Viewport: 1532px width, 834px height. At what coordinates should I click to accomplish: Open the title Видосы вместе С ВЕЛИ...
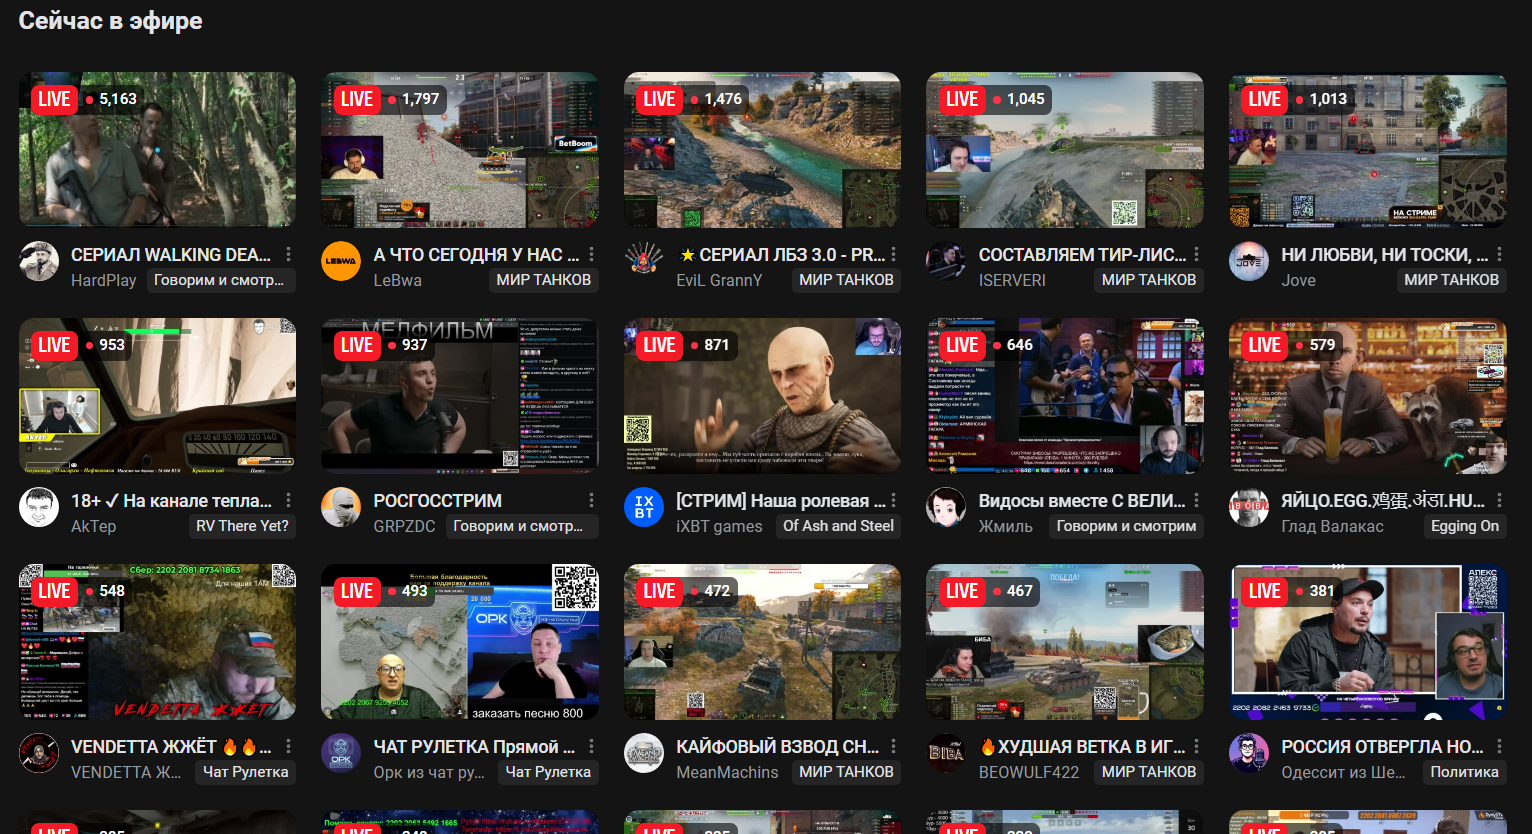pyautogui.click(x=1082, y=500)
